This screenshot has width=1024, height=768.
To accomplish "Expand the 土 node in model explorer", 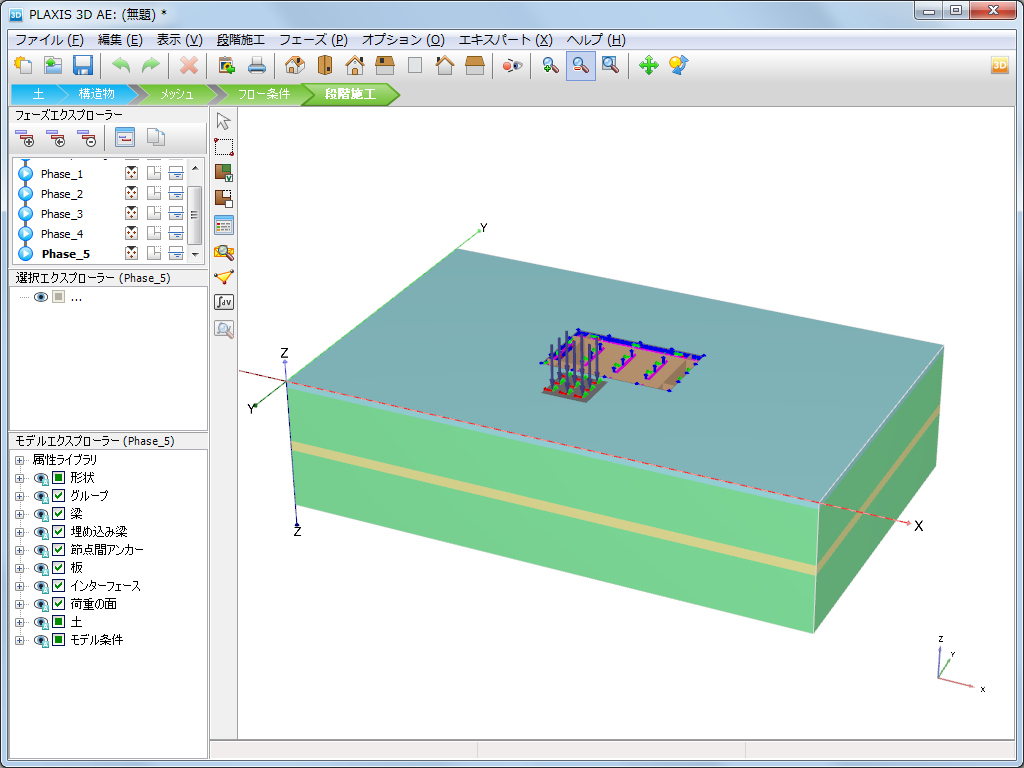I will [19, 622].
